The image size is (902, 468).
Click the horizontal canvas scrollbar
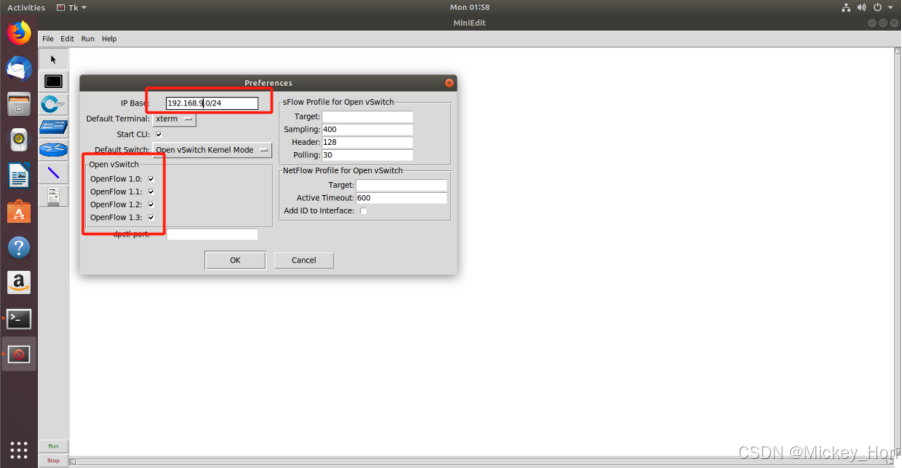coord(481,462)
